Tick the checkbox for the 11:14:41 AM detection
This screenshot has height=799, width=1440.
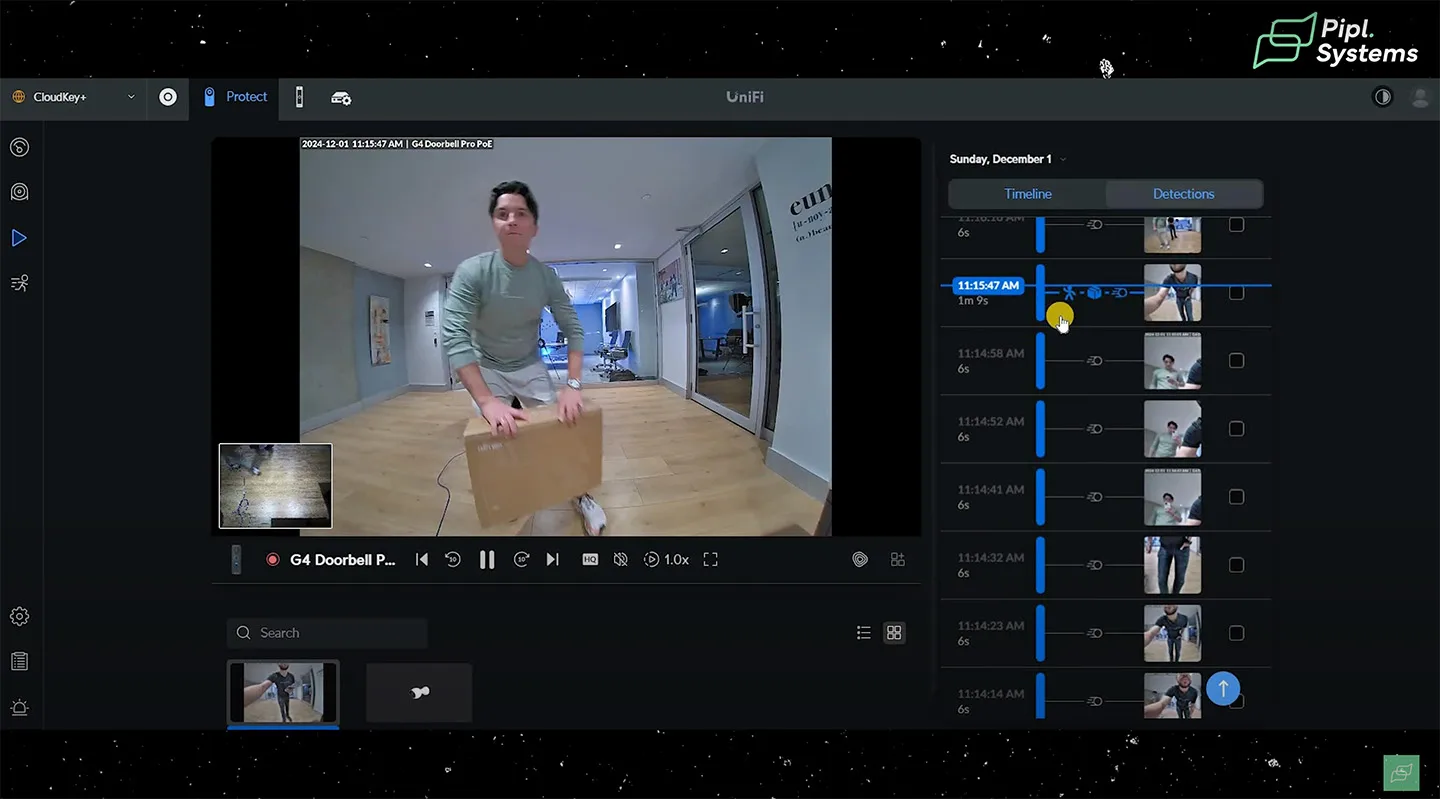click(1237, 497)
